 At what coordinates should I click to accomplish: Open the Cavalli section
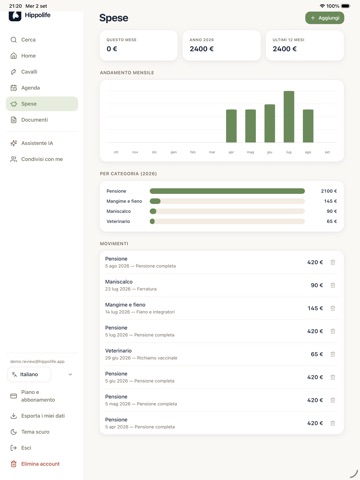pyautogui.click(x=42, y=72)
